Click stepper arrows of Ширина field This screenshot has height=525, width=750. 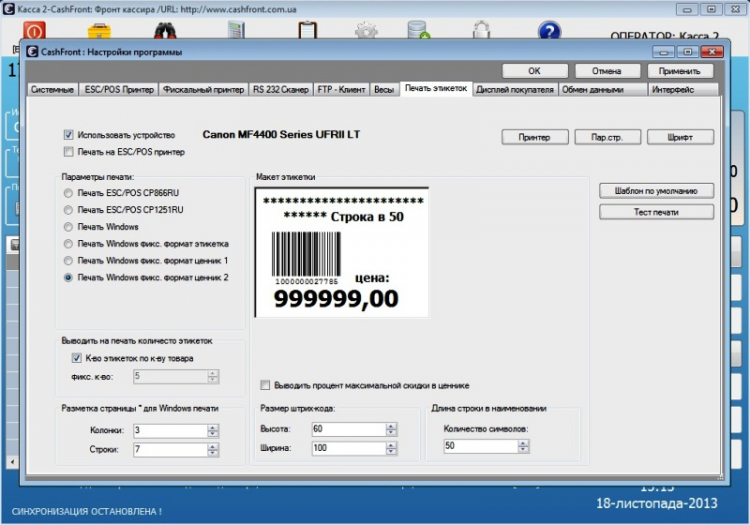click(391, 448)
